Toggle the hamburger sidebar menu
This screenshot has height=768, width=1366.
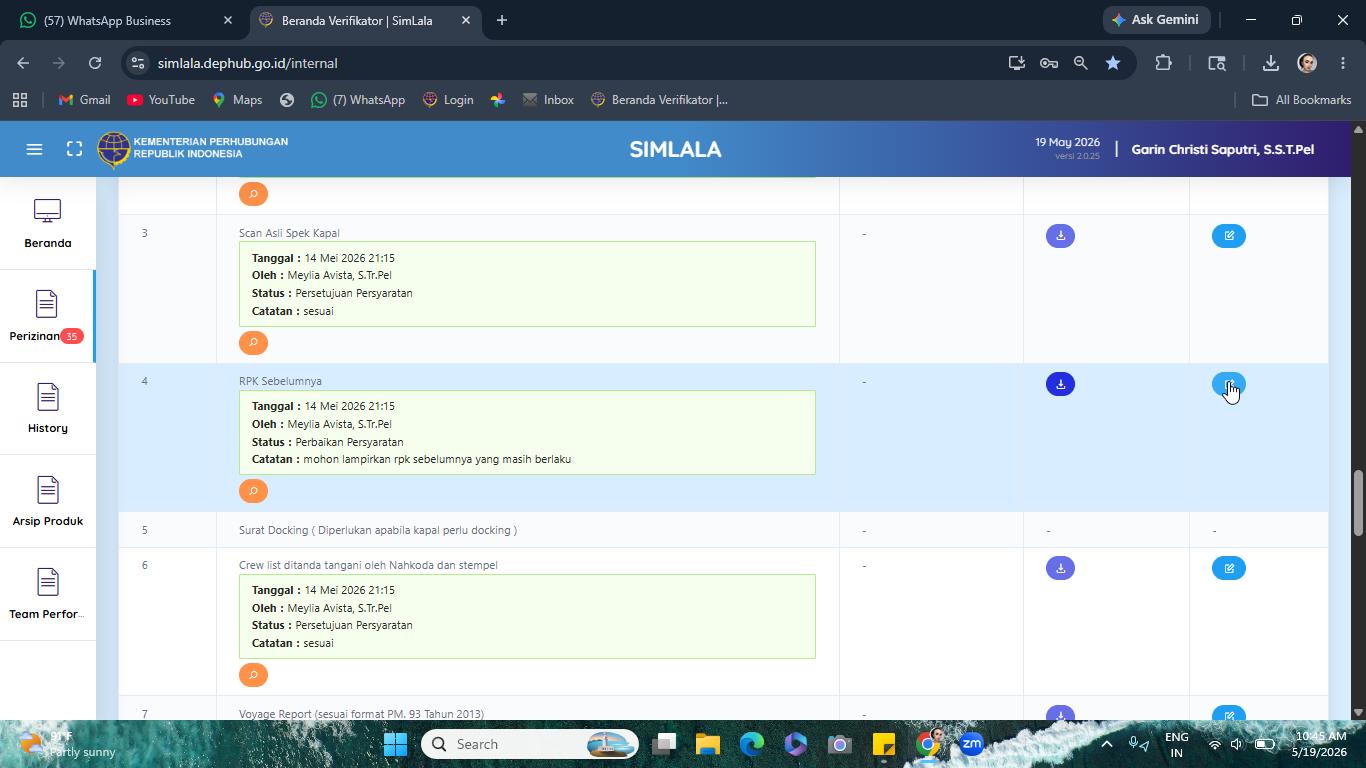[x=34, y=149]
